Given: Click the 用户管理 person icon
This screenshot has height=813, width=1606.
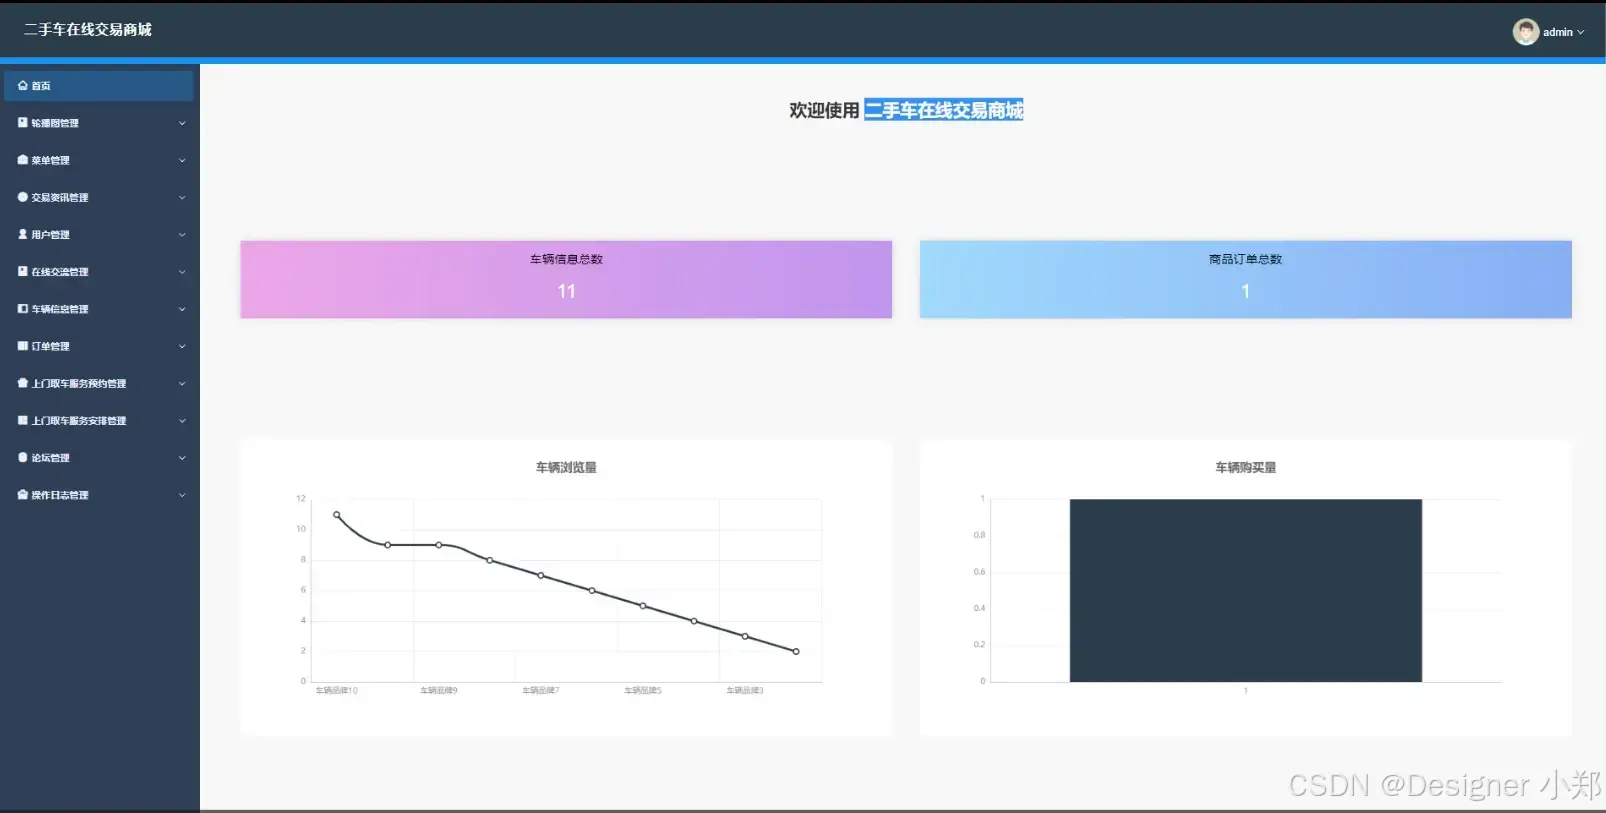Looking at the screenshot, I should pyautogui.click(x=23, y=234).
